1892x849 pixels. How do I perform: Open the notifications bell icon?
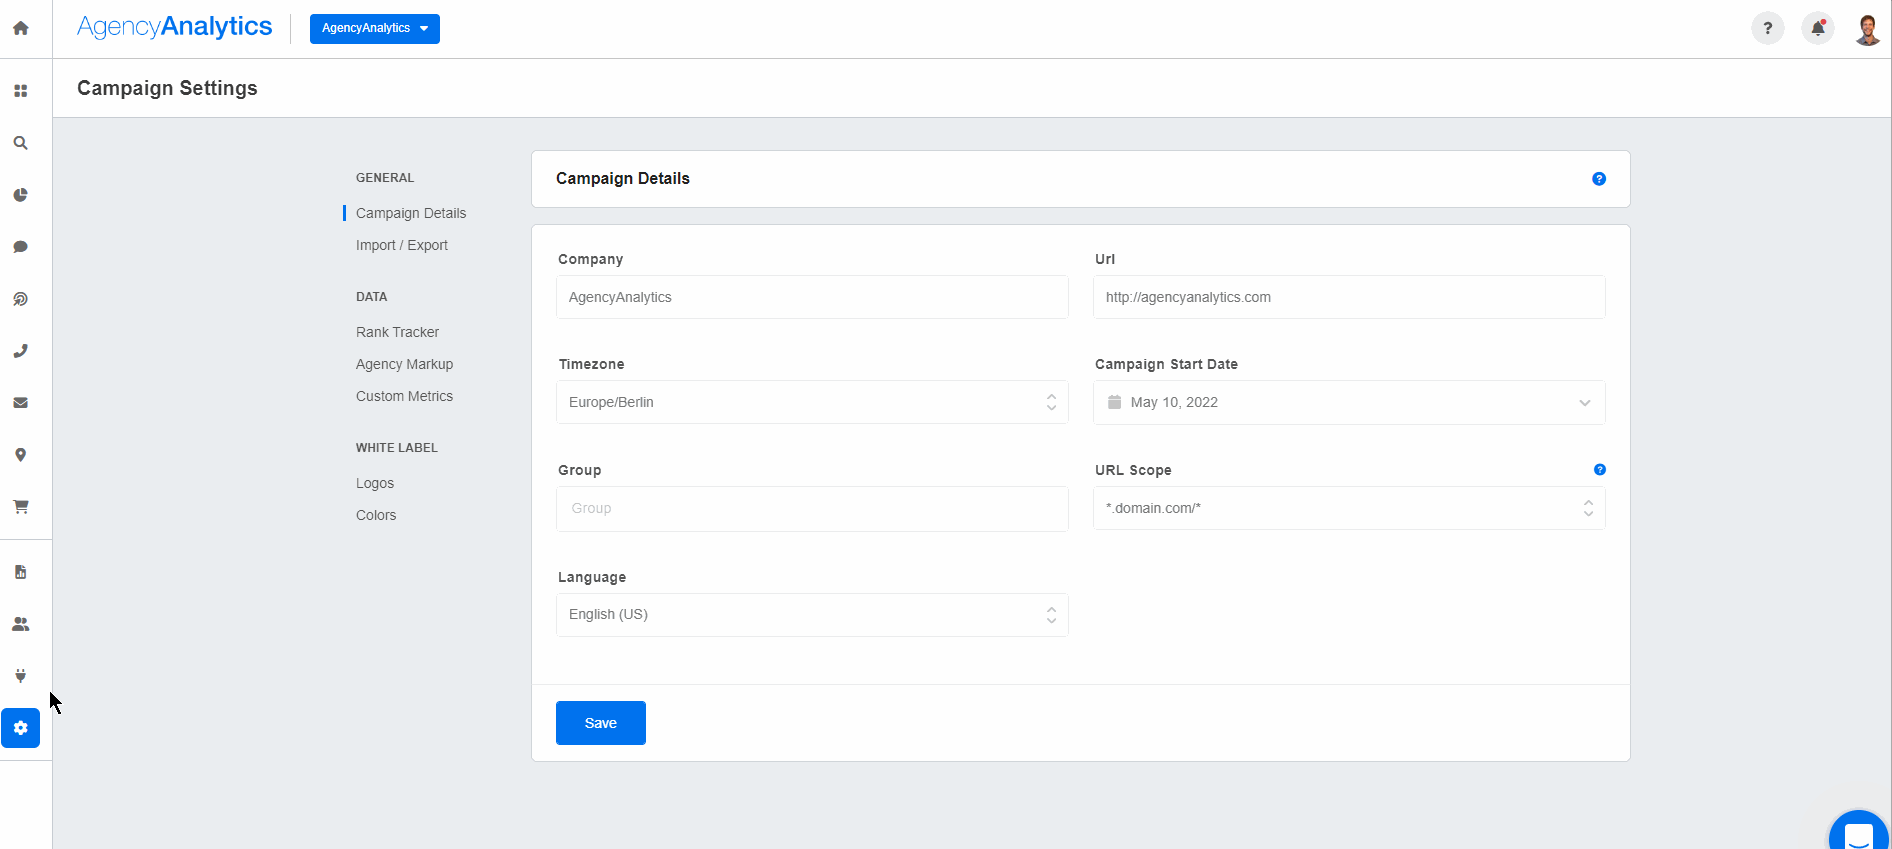[x=1817, y=28]
